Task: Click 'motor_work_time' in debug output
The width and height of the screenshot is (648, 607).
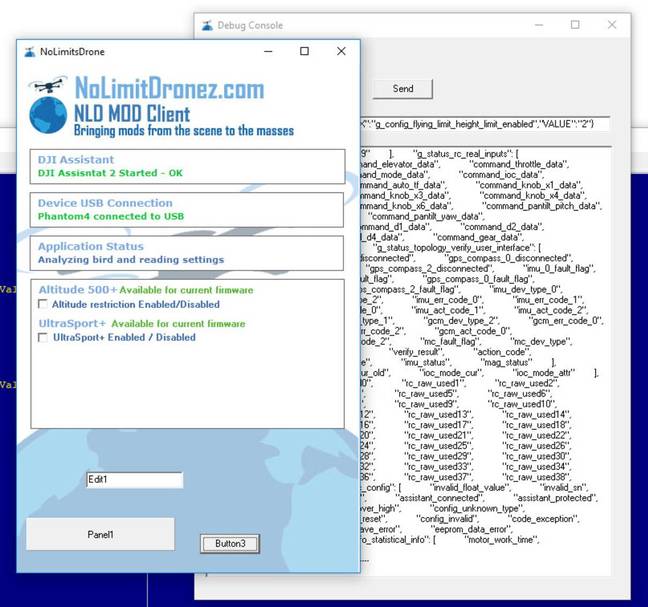Action: (502, 540)
